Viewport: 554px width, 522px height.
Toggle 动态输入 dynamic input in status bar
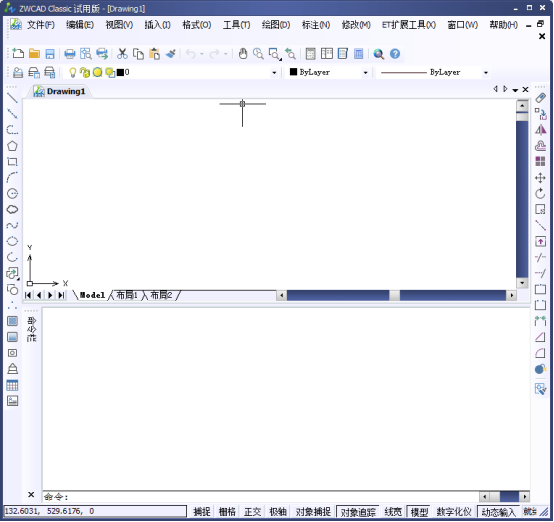pos(499,511)
